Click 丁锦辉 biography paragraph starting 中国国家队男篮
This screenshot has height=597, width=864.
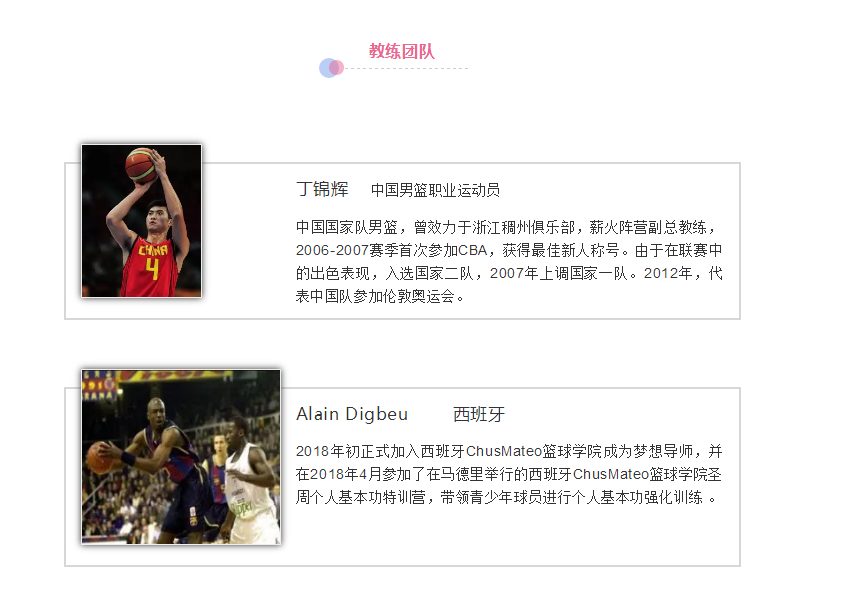click(509, 262)
